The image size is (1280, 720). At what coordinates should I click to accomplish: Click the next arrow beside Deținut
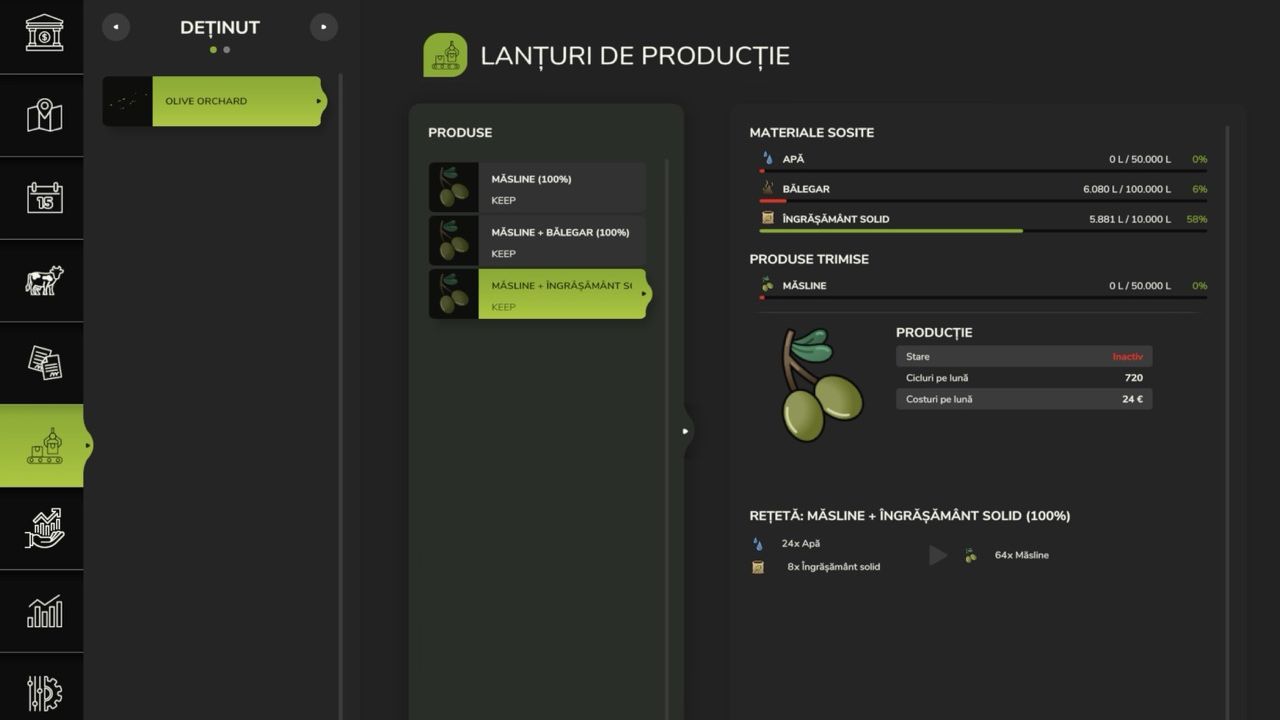tap(324, 27)
